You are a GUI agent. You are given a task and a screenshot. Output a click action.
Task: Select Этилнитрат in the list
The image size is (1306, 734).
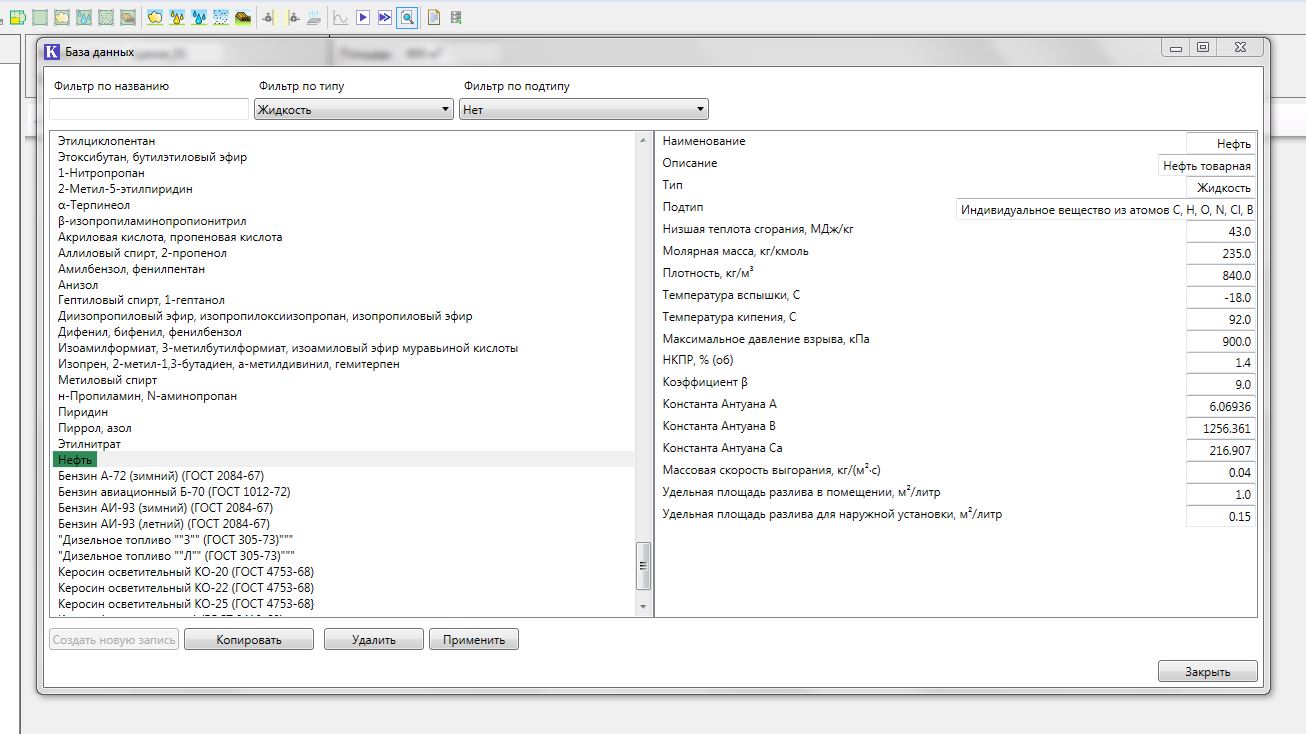pyautogui.click(x=90, y=444)
